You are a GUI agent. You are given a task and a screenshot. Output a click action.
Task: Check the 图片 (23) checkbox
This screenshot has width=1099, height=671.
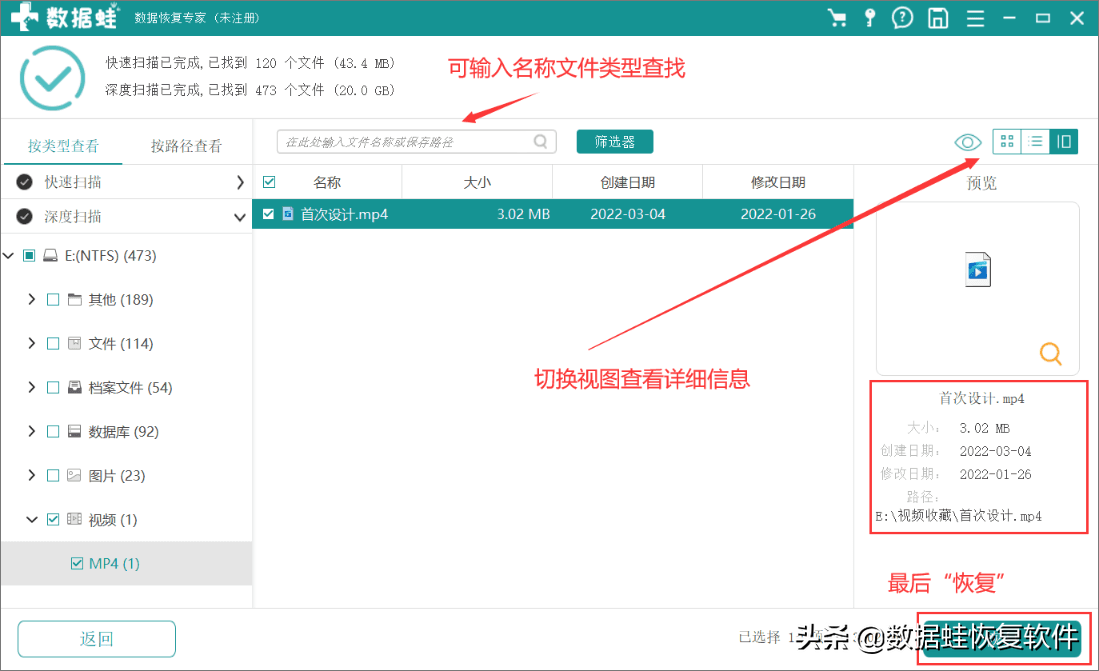[53, 475]
